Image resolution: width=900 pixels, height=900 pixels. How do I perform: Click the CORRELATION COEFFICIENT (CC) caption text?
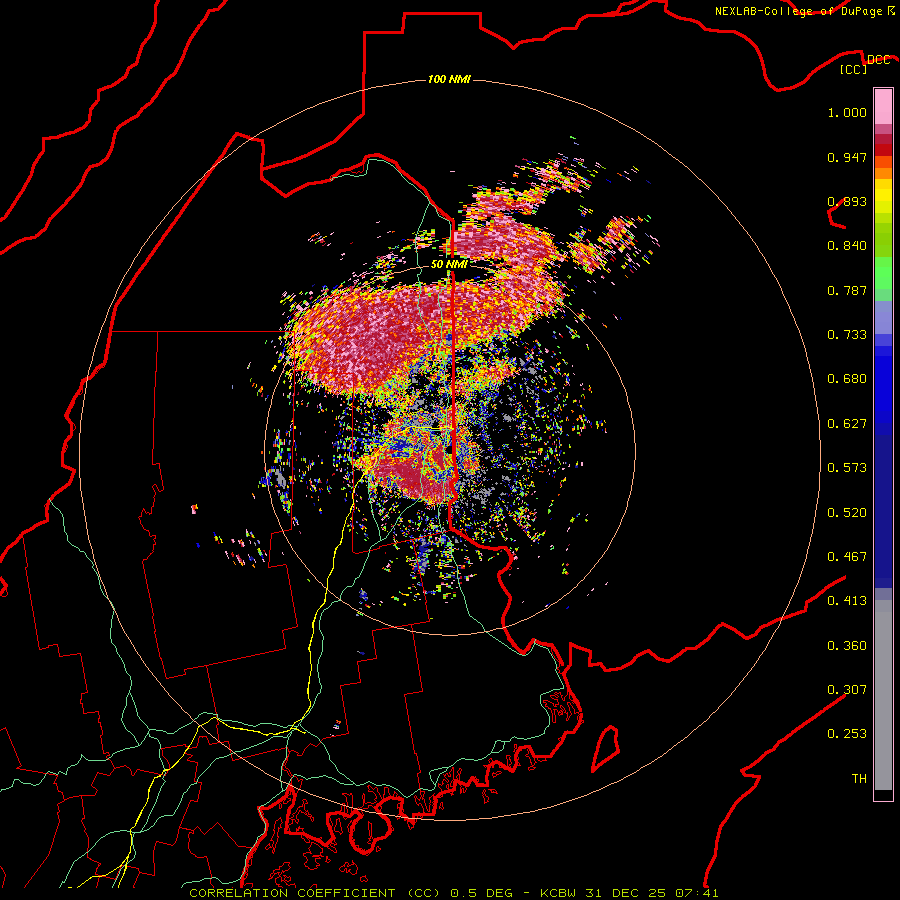(x=315, y=893)
